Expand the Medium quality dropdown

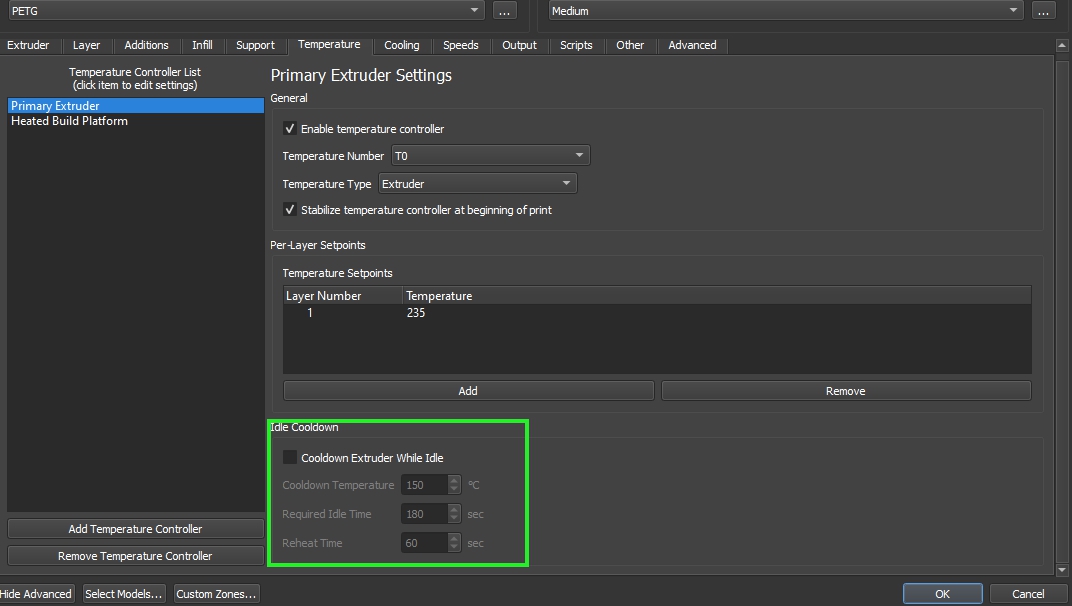(x=784, y=11)
